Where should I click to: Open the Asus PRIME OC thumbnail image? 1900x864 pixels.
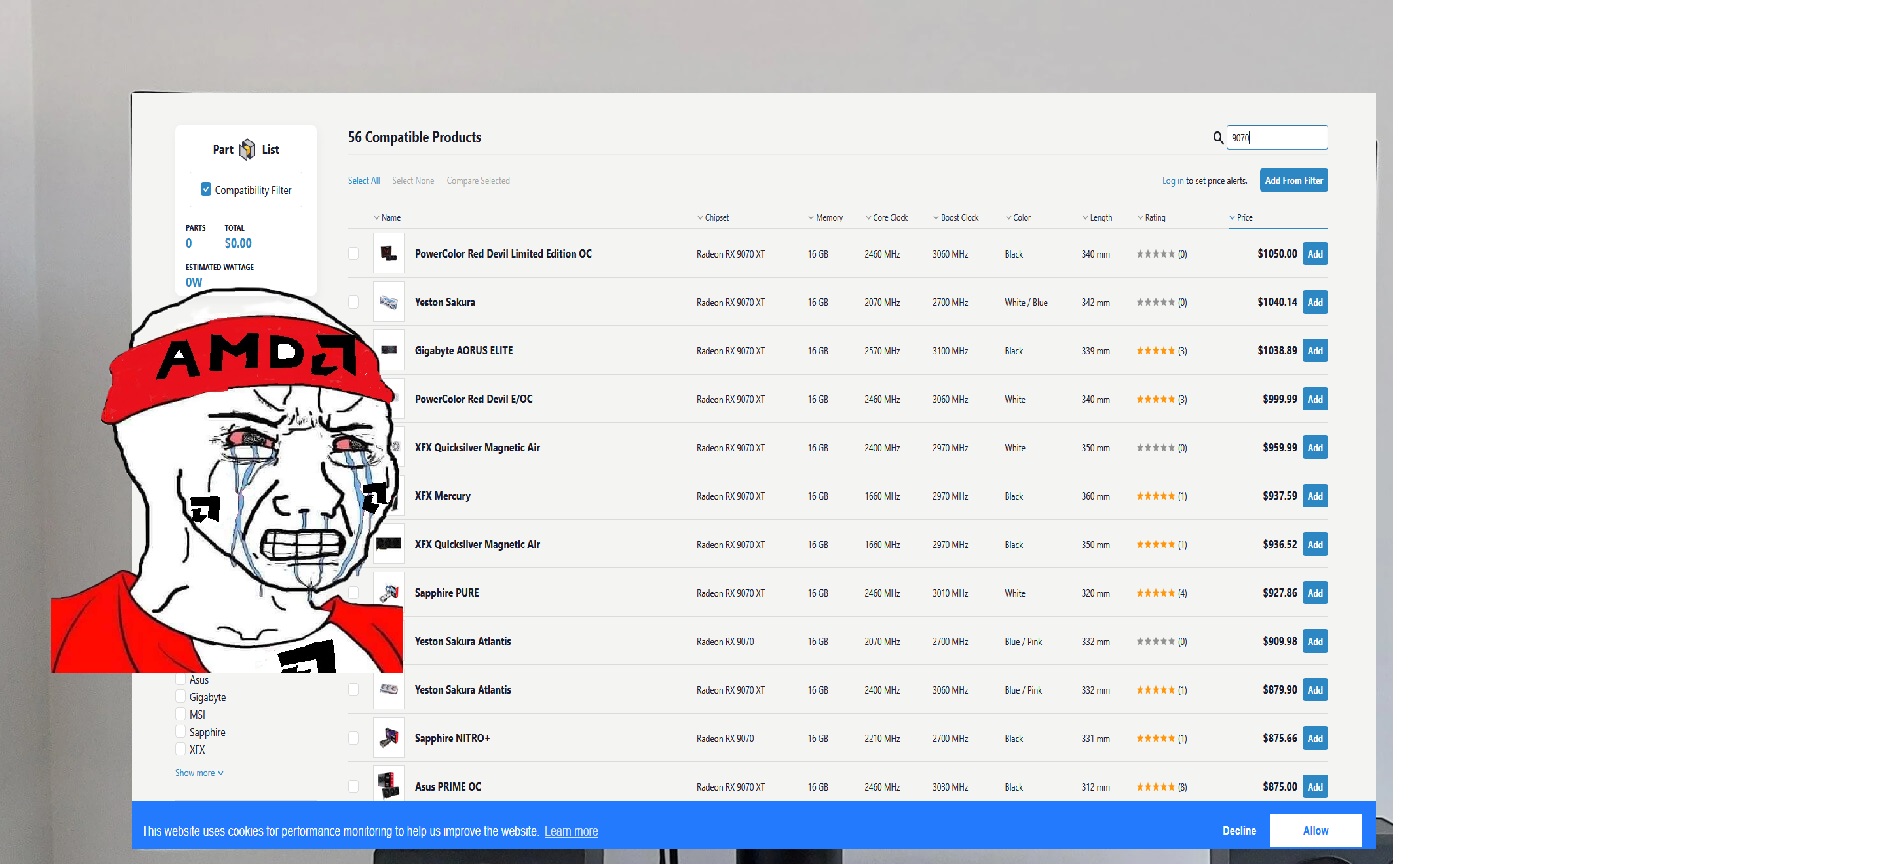pyautogui.click(x=389, y=786)
